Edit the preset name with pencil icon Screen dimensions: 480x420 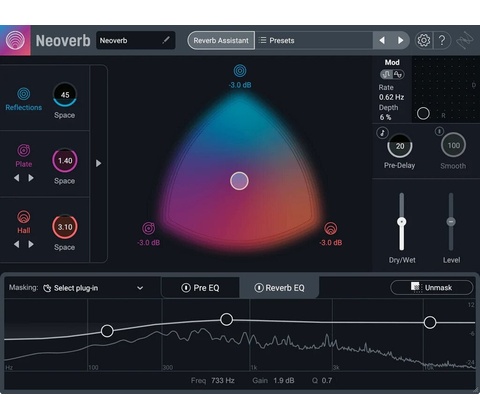coord(166,40)
